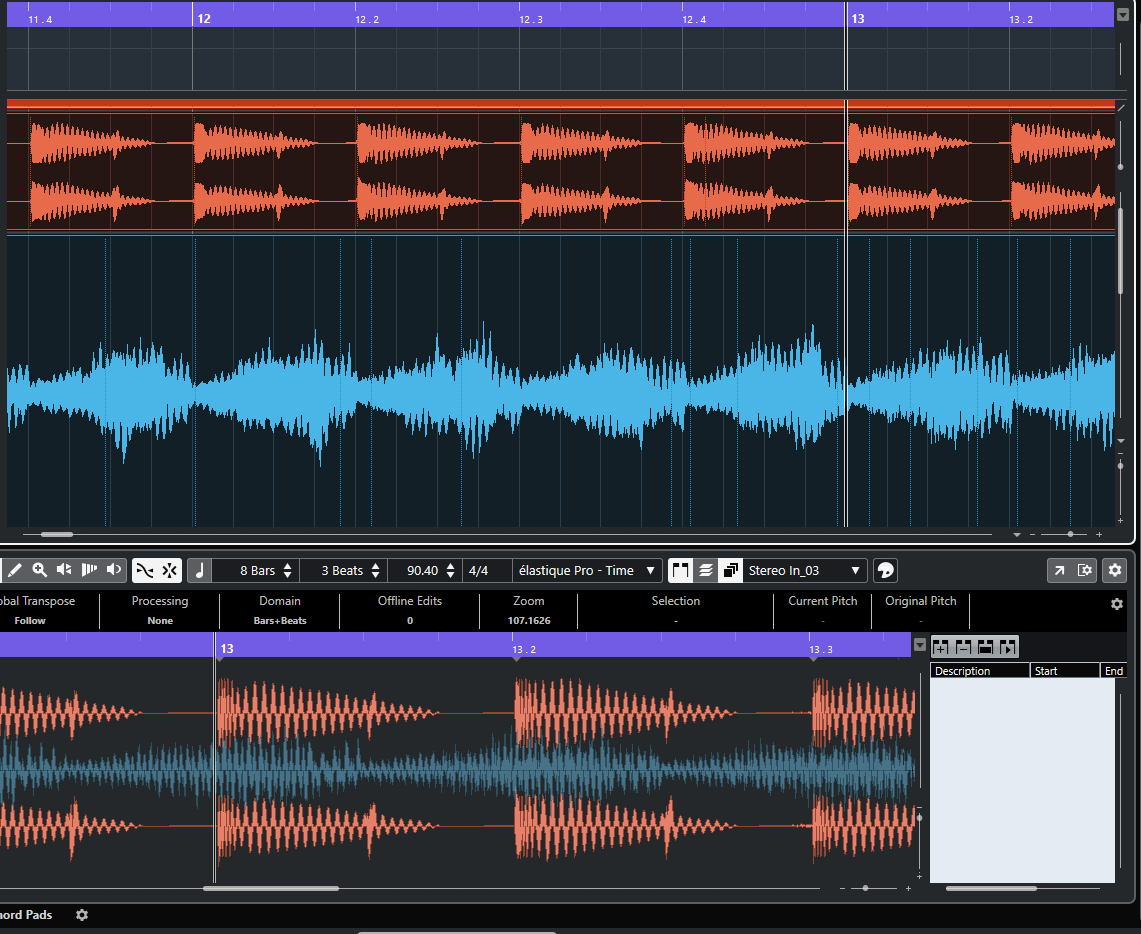Toggle Show Clips from Active Track button
The image size is (1141, 934).
pos(731,570)
